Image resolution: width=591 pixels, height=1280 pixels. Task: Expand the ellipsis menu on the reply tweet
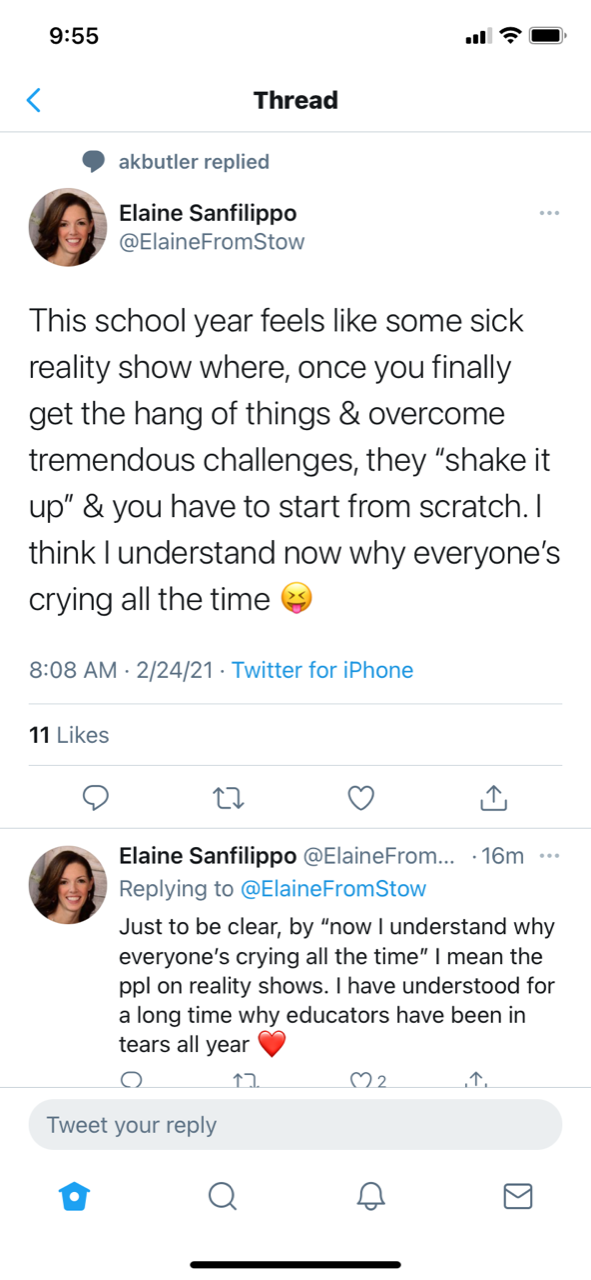click(549, 856)
